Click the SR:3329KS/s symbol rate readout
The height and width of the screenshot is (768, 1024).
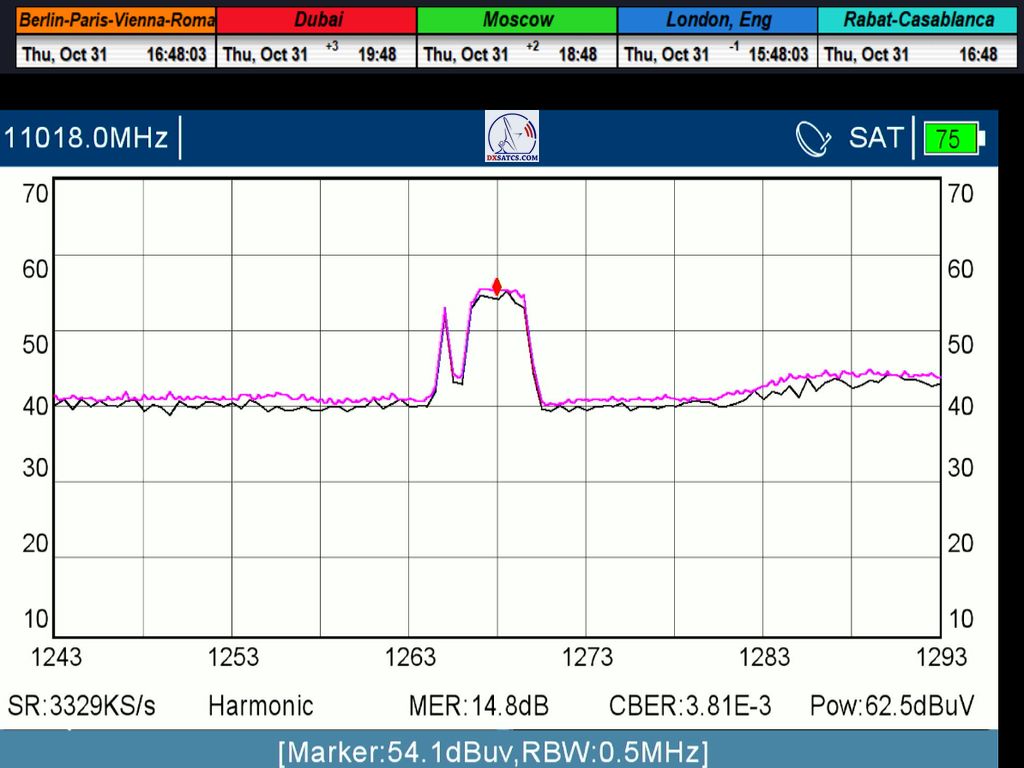(x=81, y=706)
